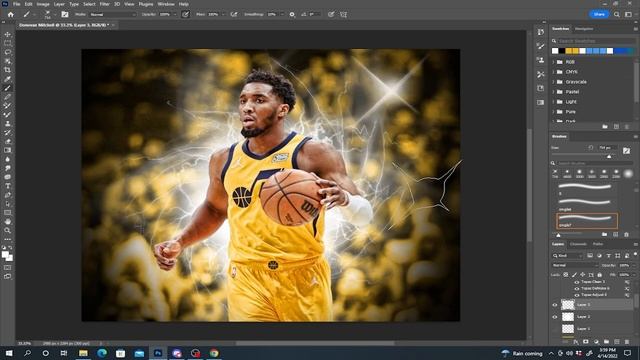Toggle layer filtering switch in Layers panel
Image resolution: width=640 pixels, height=360 pixels.
click(636, 254)
